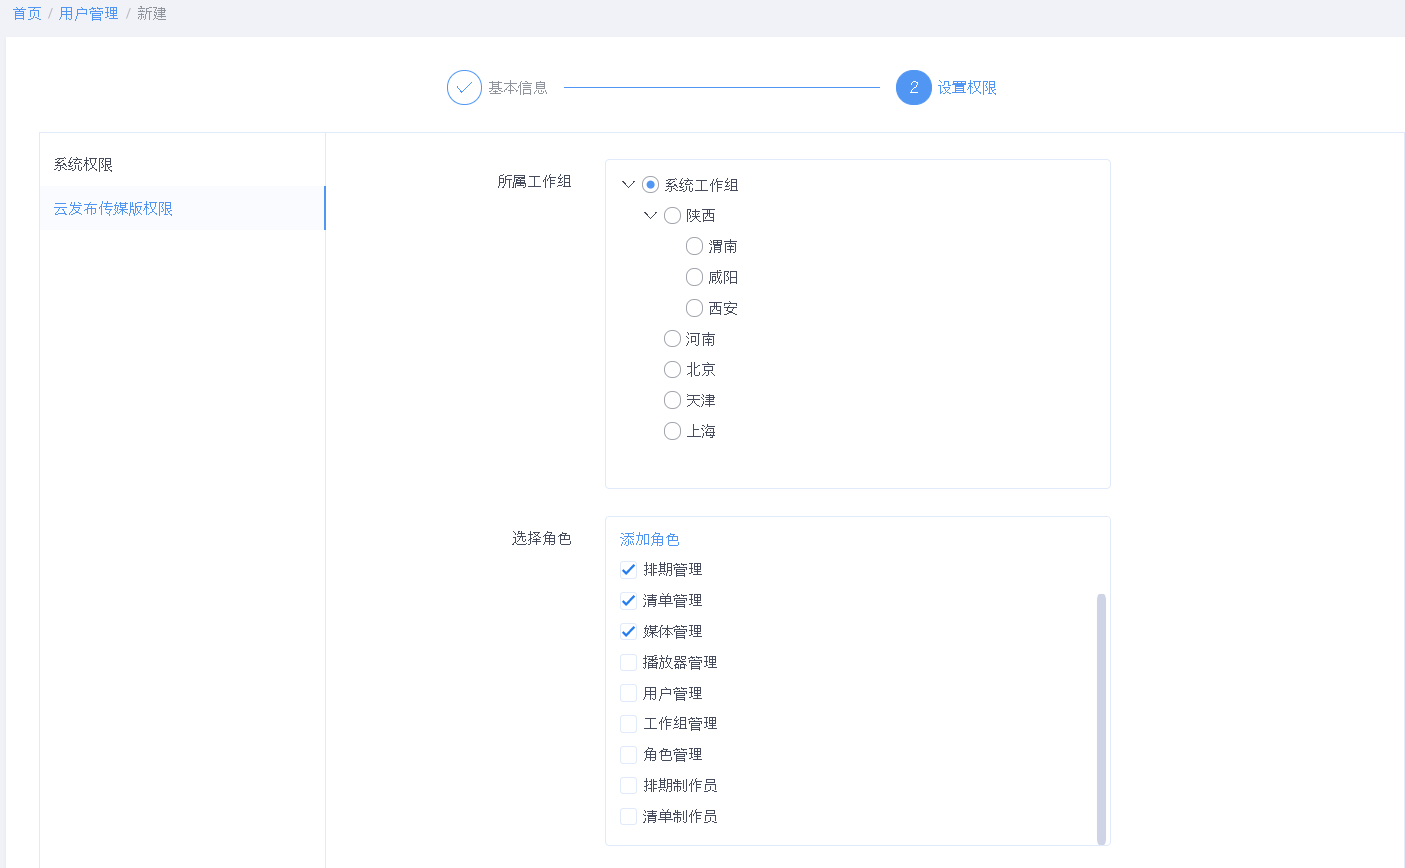Viewport: 1405px width, 868px height.
Task: Collapse the 系统工作组 tree node
Action: tap(628, 185)
